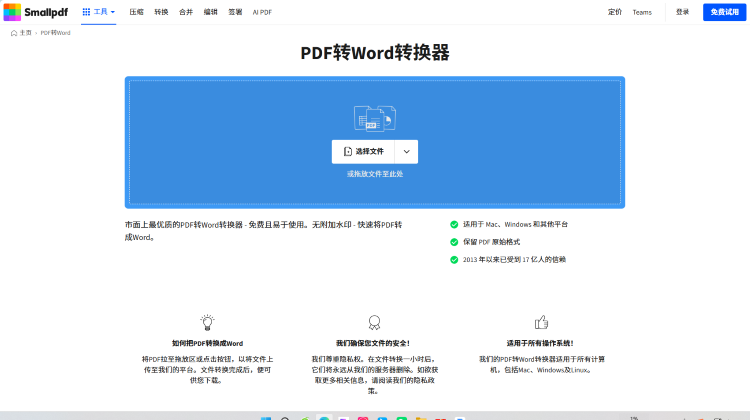Click the 选择文件 button
This screenshot has width=750, height=420.
pyautogui.click(x=363, y=152)
